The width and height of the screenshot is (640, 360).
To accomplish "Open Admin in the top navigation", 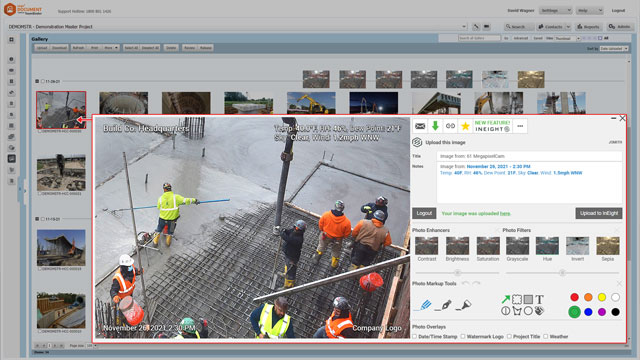I will (619, 27).
